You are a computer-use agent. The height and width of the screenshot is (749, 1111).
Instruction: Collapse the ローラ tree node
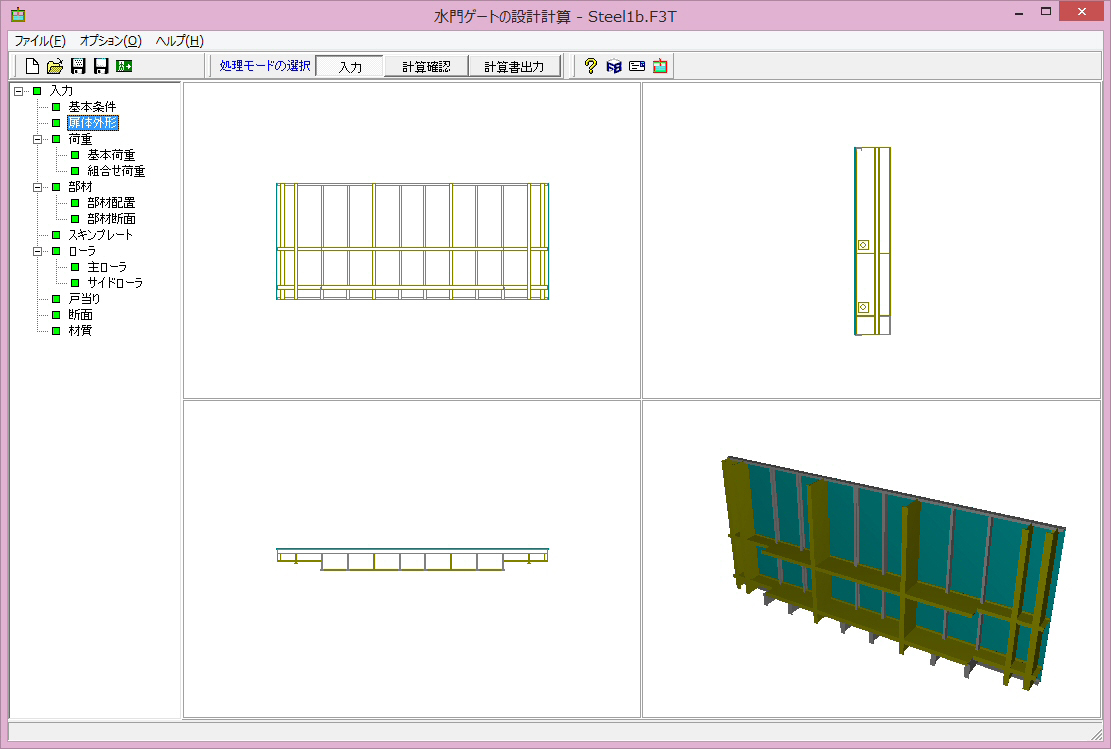(38, 251)
